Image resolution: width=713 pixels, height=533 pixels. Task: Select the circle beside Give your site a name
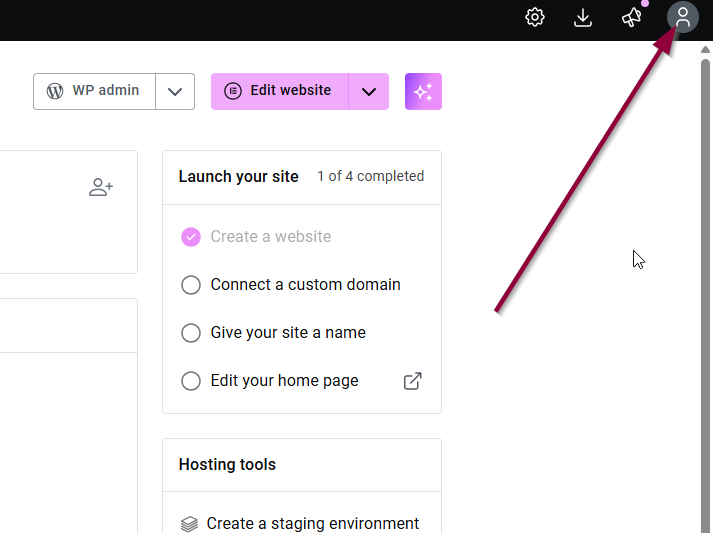click(x=191, y=333)
